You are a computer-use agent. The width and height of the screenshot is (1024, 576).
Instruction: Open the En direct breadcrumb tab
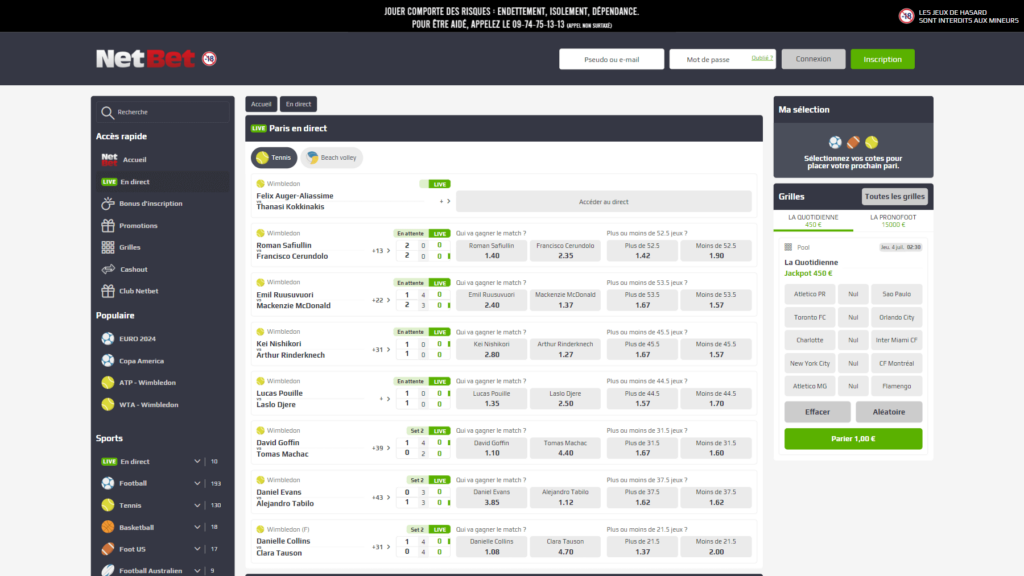coord(298,104)
